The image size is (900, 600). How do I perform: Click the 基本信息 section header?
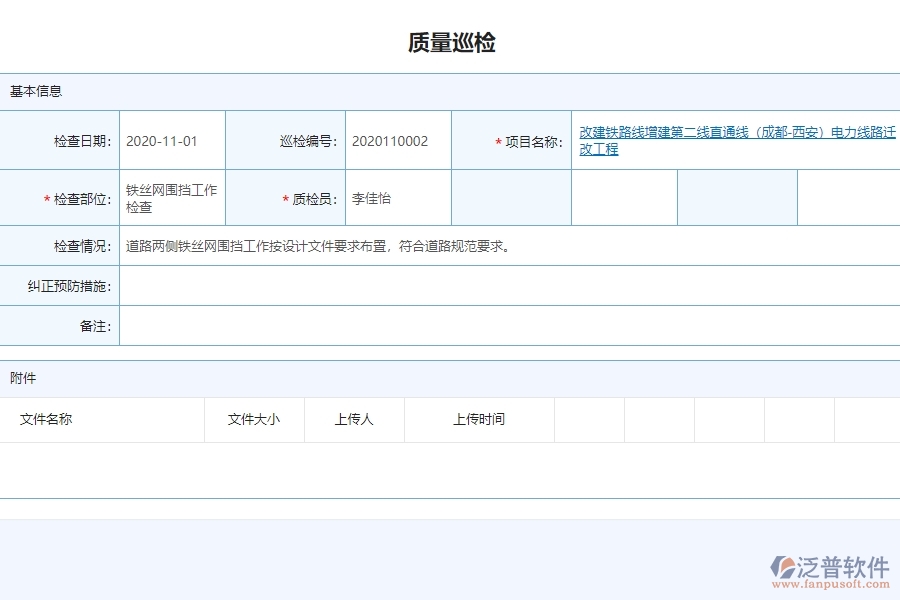tap(36, 91)
